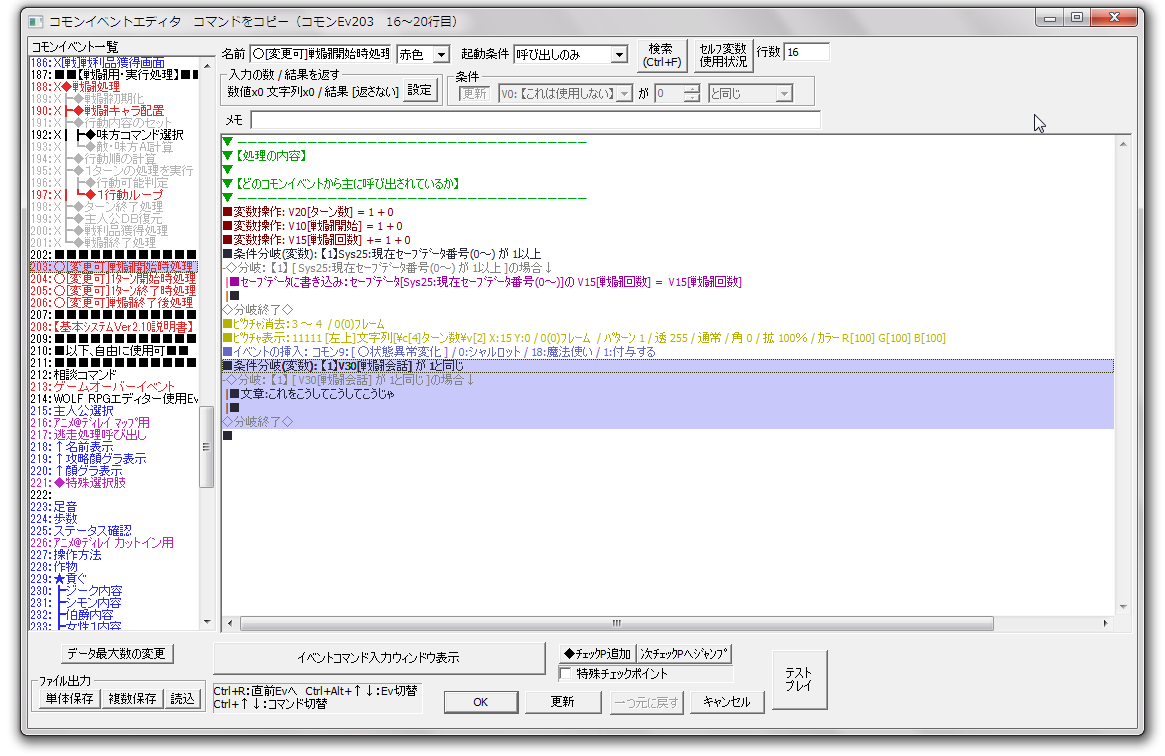
Task: Click the event list scroll-up arrow
Action: [207, 65]
